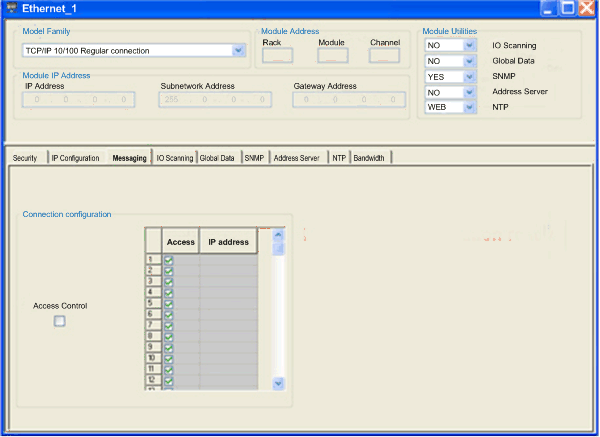Screen dimensions: 600x437
Task: Click the IP address column header
Action: (228, 241)
